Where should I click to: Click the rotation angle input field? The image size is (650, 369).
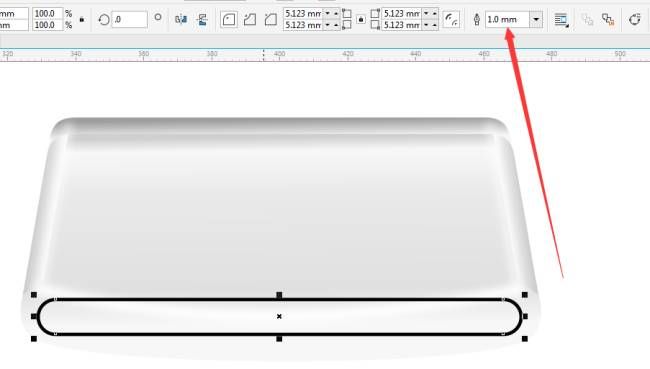click(129, 19)
